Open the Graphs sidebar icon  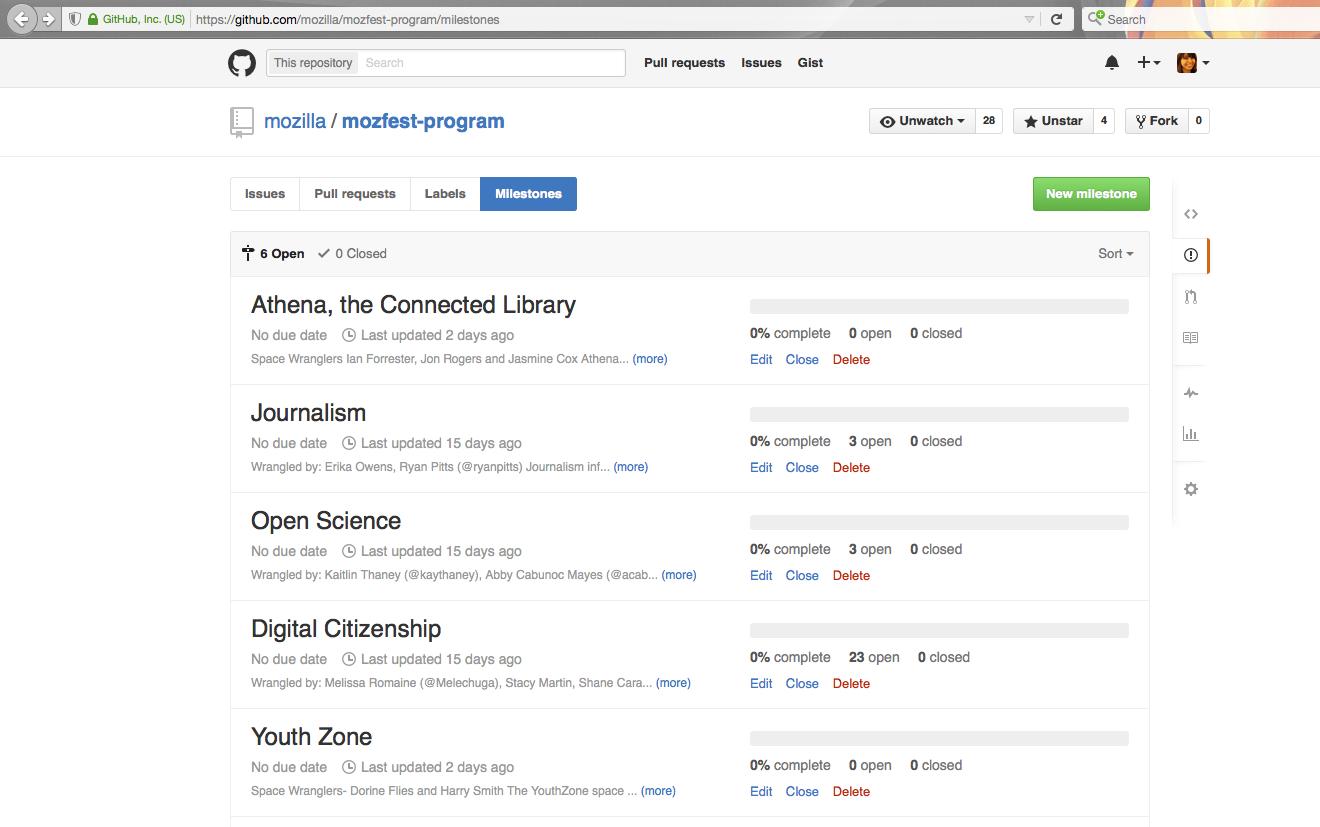point(1190,434)
